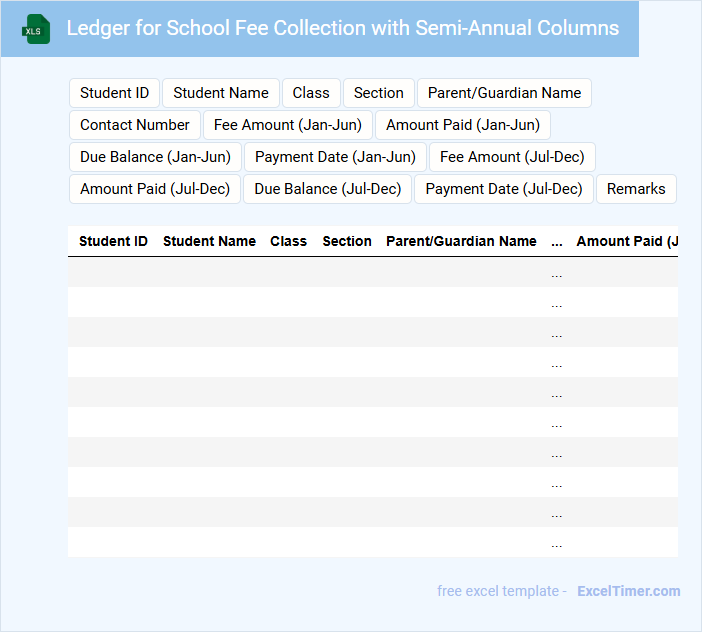
Task: Click the Amount Paid (Jan-Jun) tag
Action: point(463,125)
